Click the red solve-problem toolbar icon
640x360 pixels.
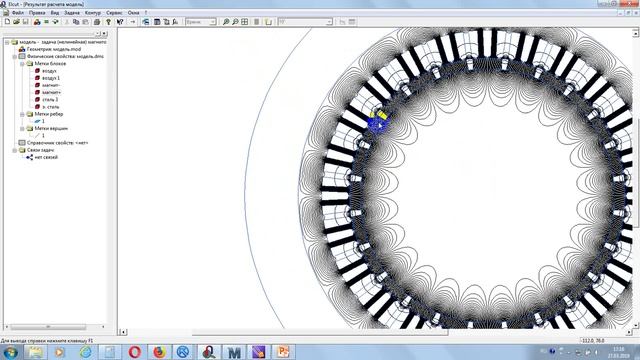coord(37,22)
